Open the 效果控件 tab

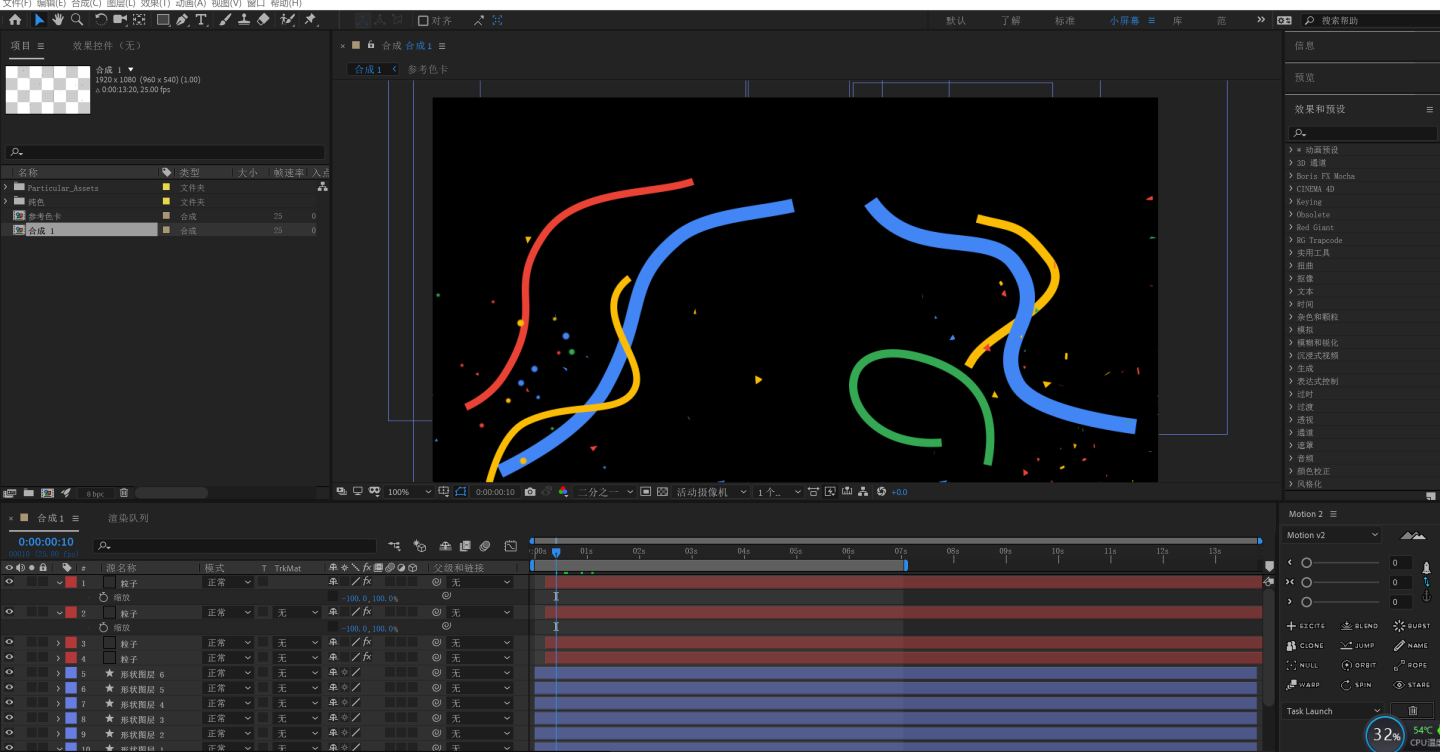[106, 46]
